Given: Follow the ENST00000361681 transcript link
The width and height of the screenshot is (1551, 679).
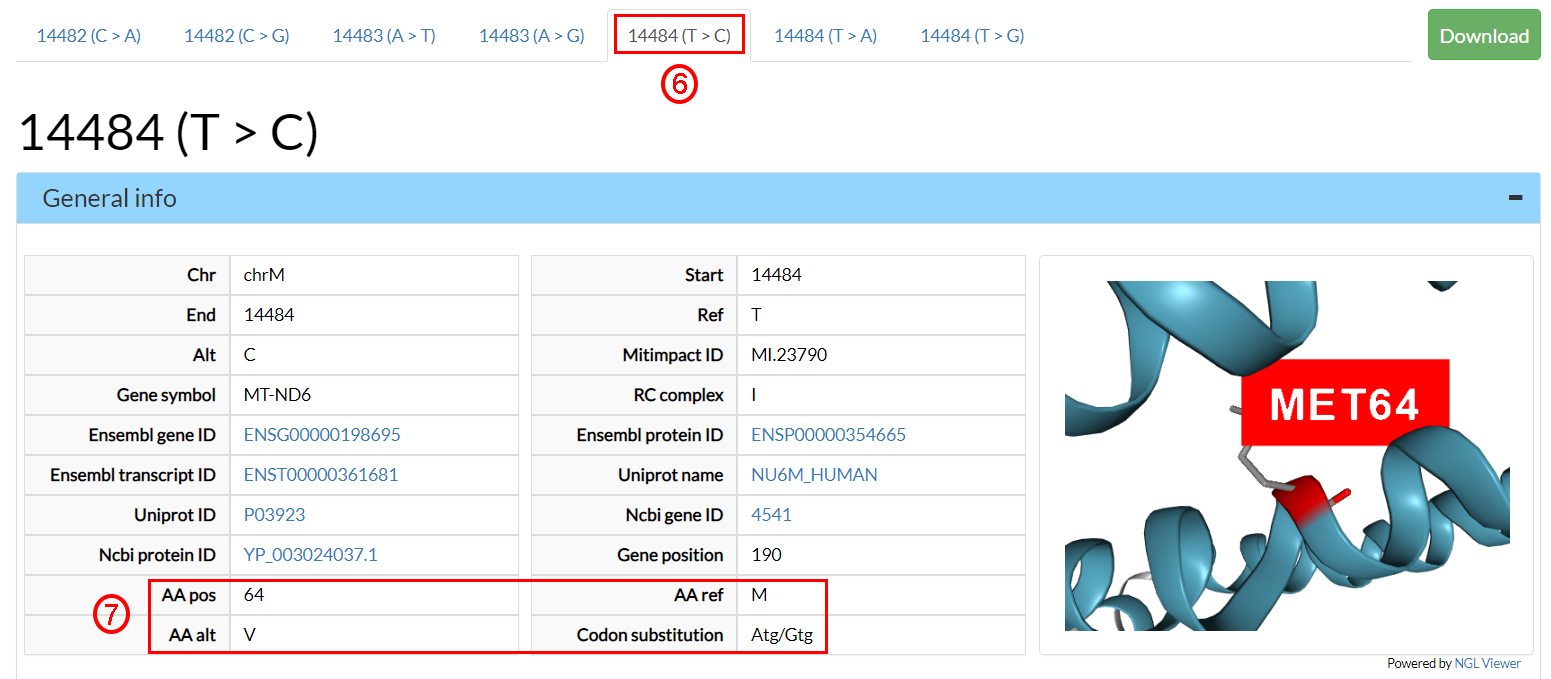Looking at the screenshot, I should pyautogui.click(x=320, y=475).
